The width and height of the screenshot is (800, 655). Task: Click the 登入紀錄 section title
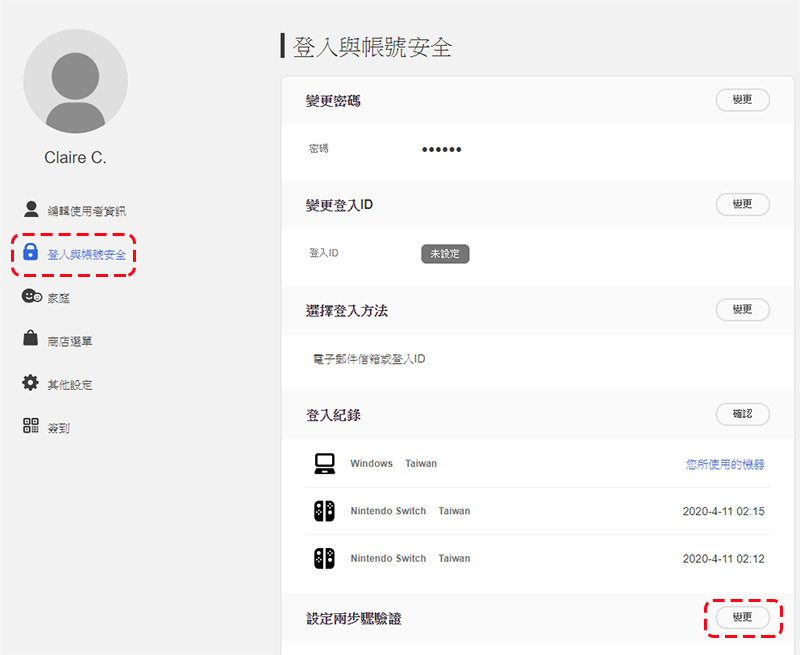pyautogui.click(x=333, y=415)
